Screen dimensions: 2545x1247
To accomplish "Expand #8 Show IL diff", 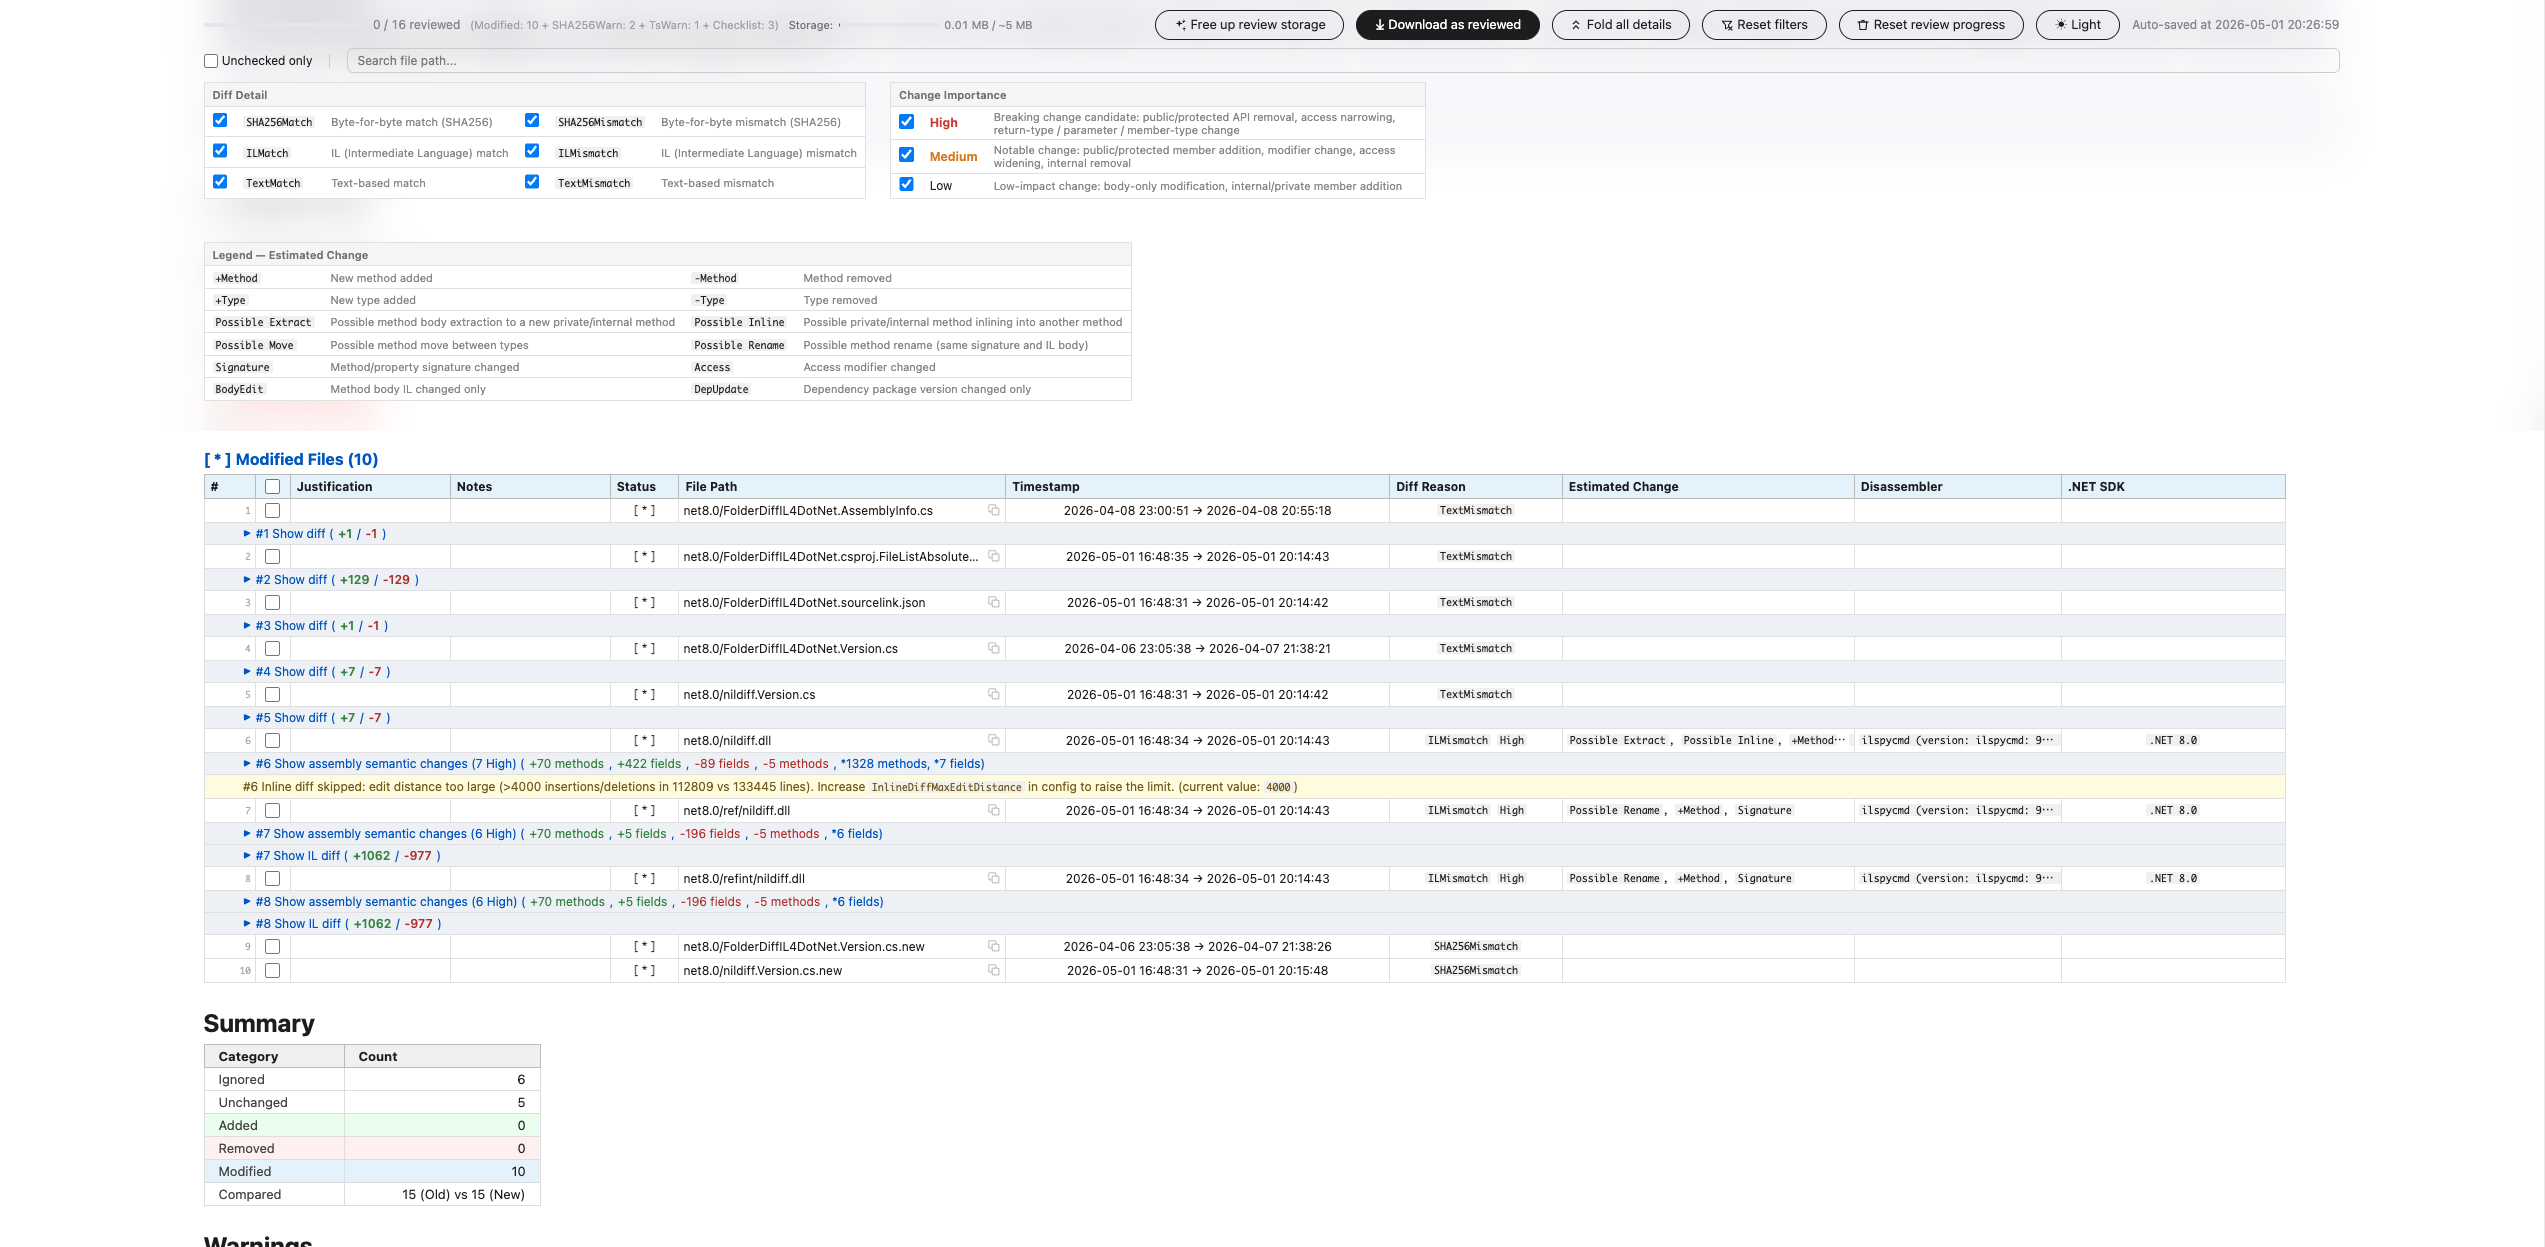I will tap(342, 924).
